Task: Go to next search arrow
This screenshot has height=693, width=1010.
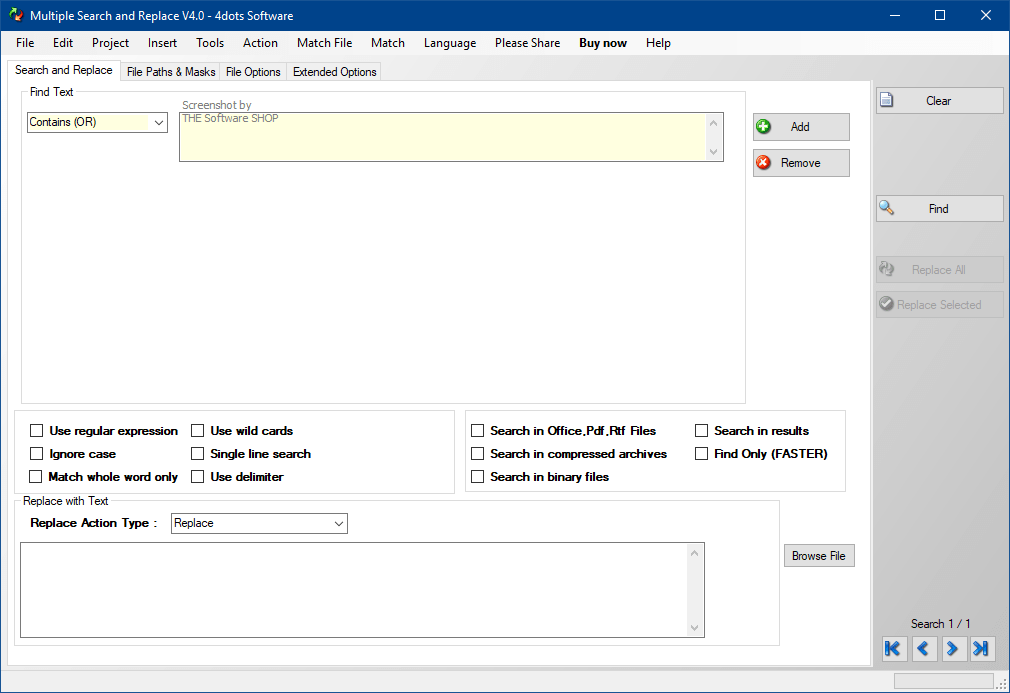Action: pyautogui.click(x=952, y=649)
